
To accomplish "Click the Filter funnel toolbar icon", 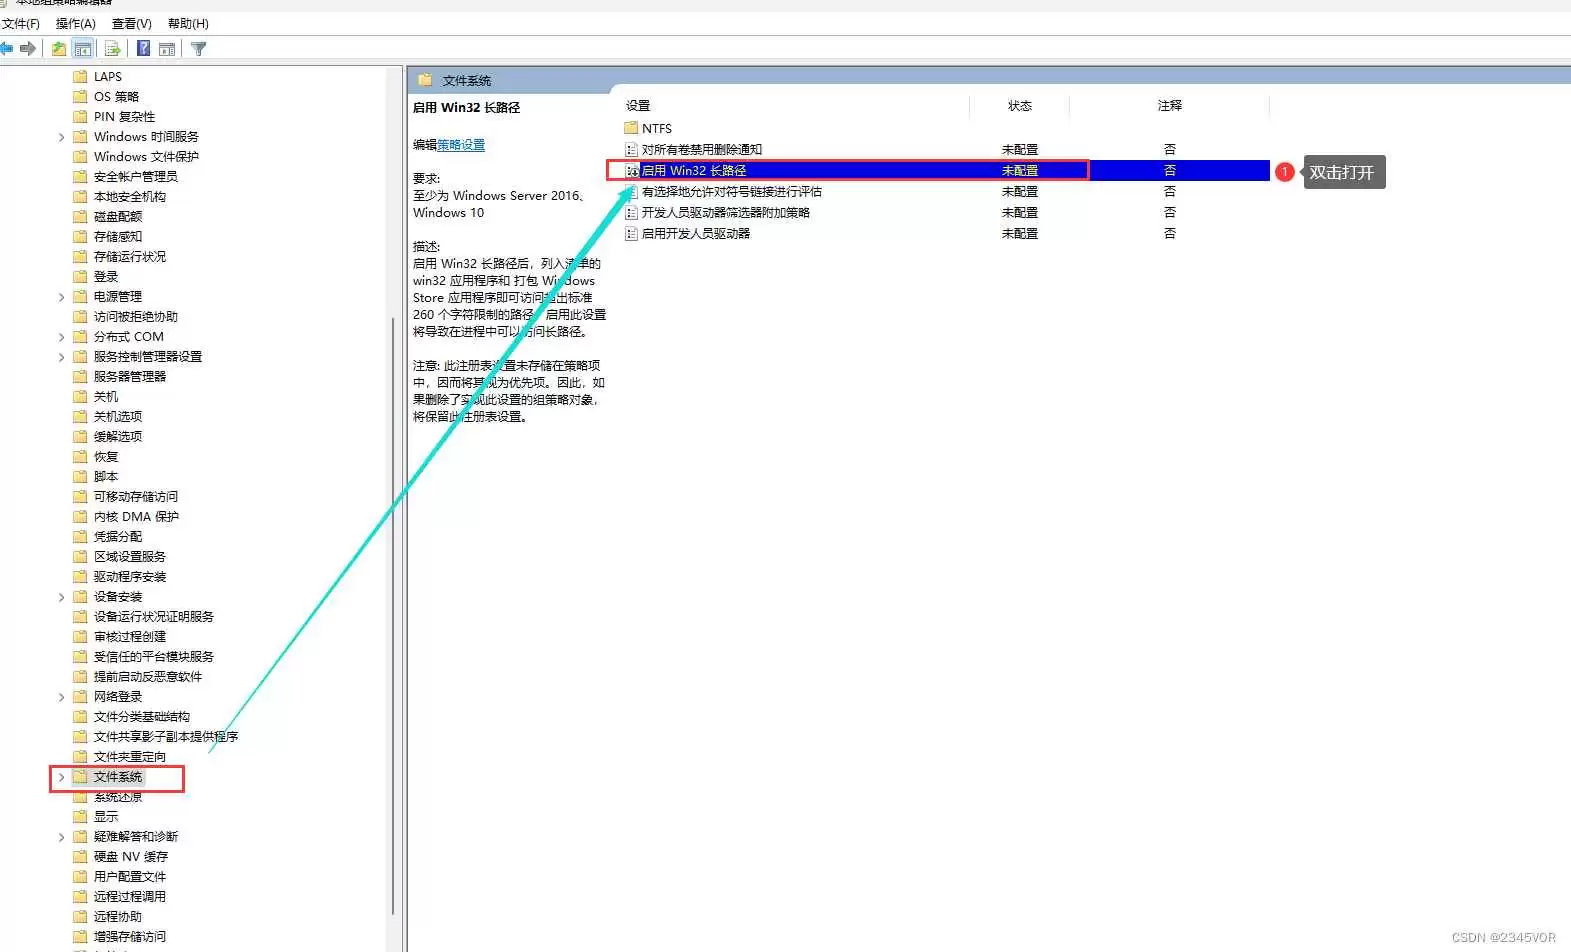I will point(198,48).
